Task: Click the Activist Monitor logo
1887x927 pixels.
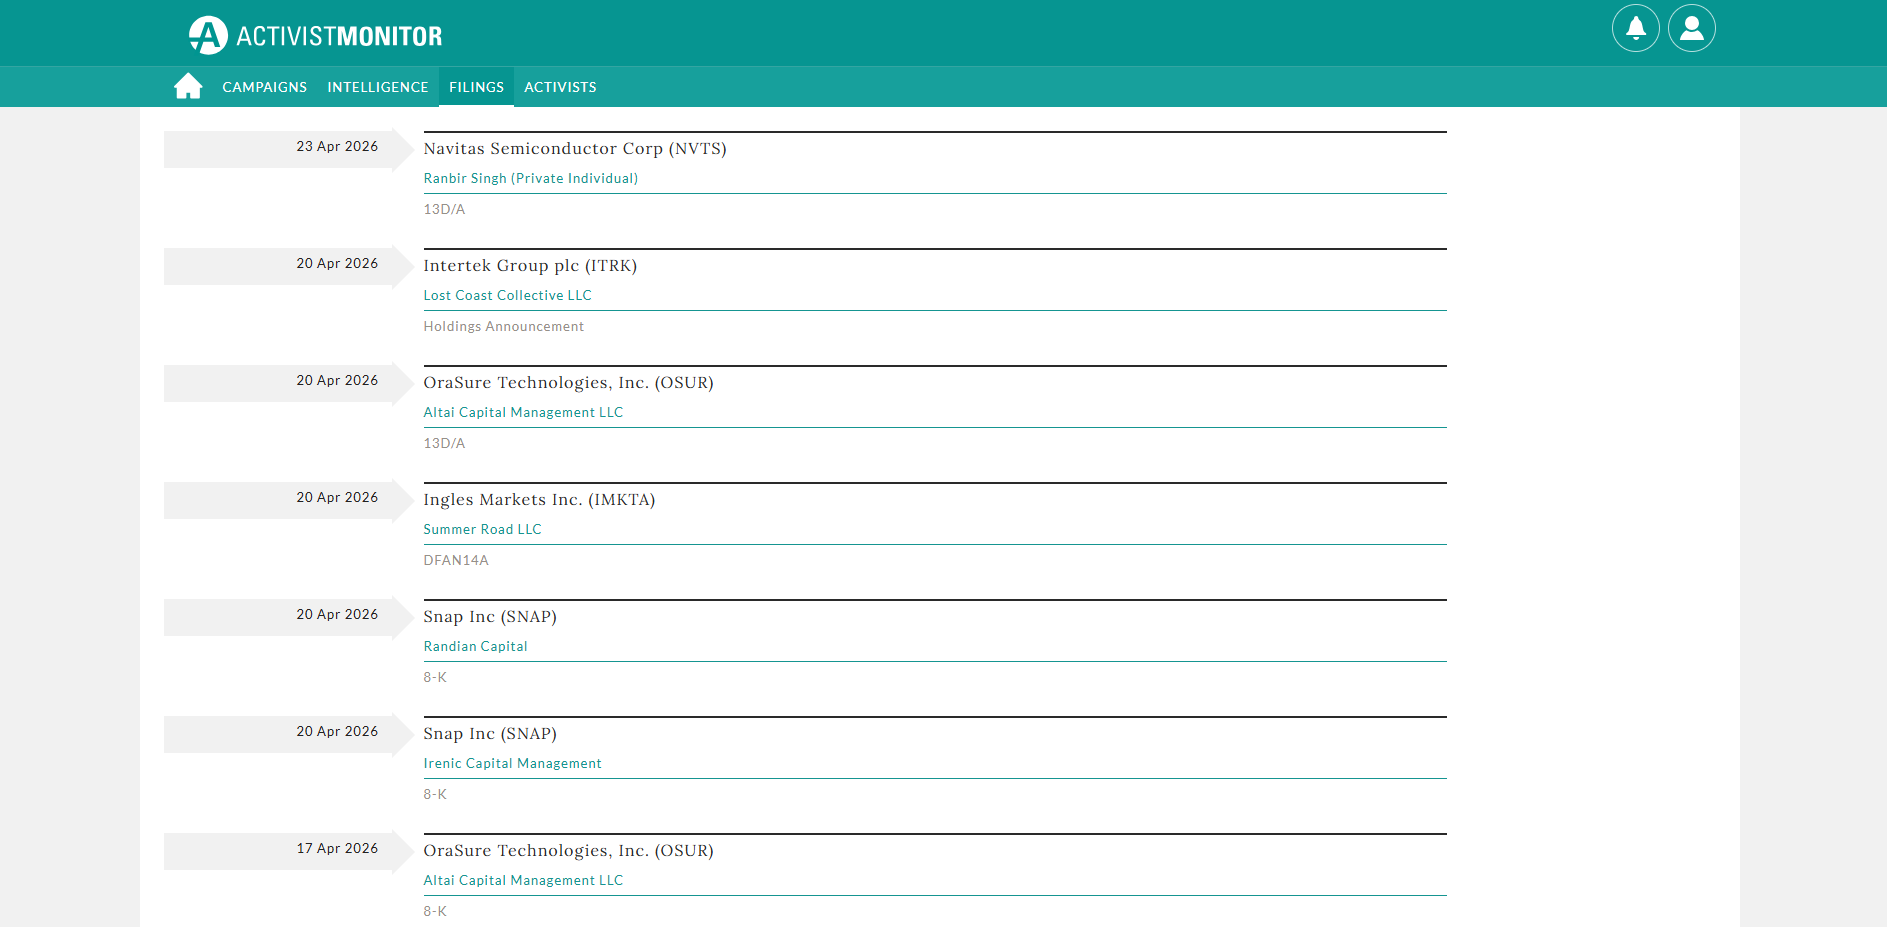Action: click(316, 35)
